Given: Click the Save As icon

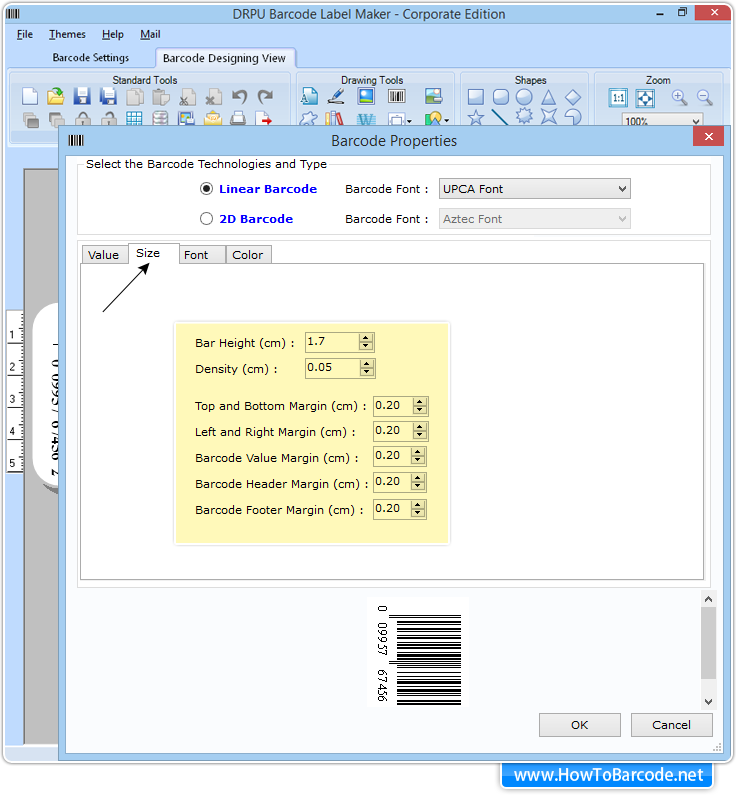Looking at the screenshot, I should (108, 96).
